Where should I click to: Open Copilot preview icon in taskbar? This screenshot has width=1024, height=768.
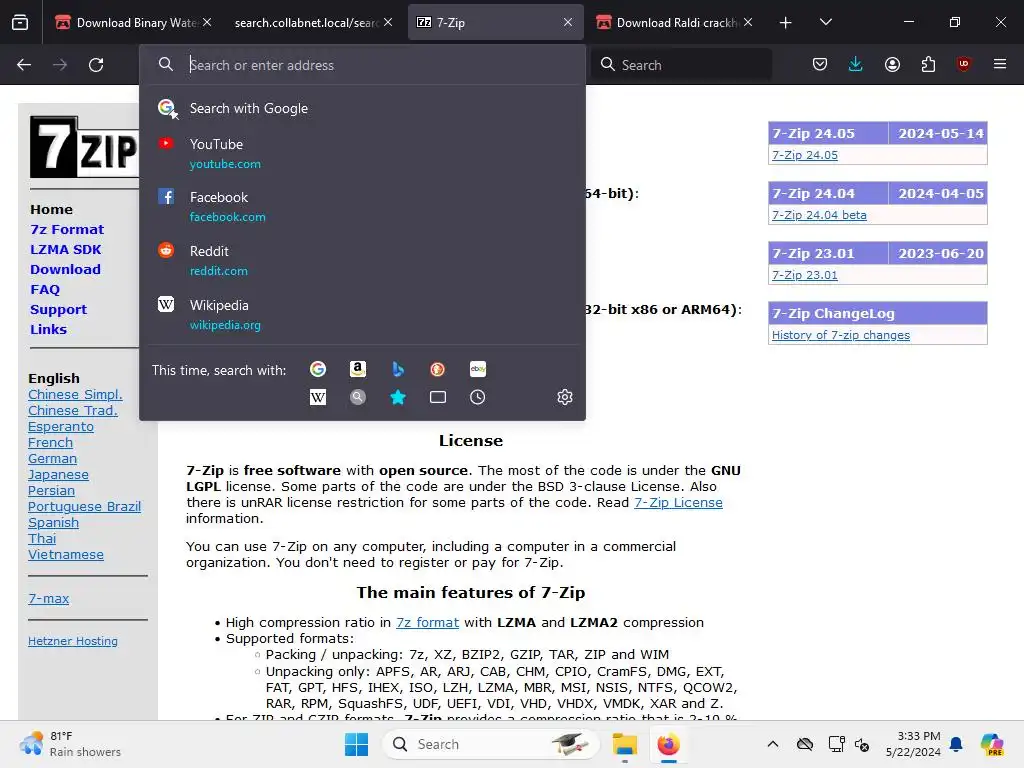(x=992, y=744)
